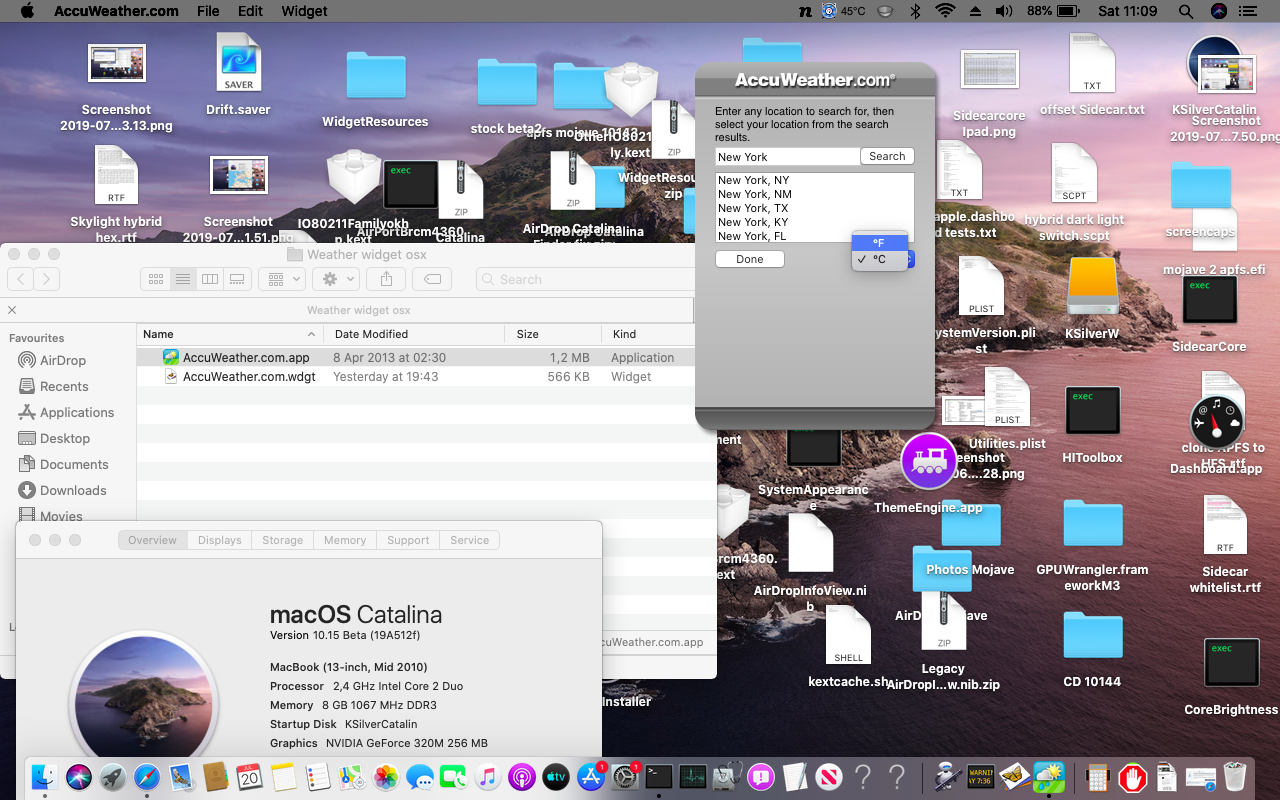Switch to Displays tab in About This Mac

219,540
